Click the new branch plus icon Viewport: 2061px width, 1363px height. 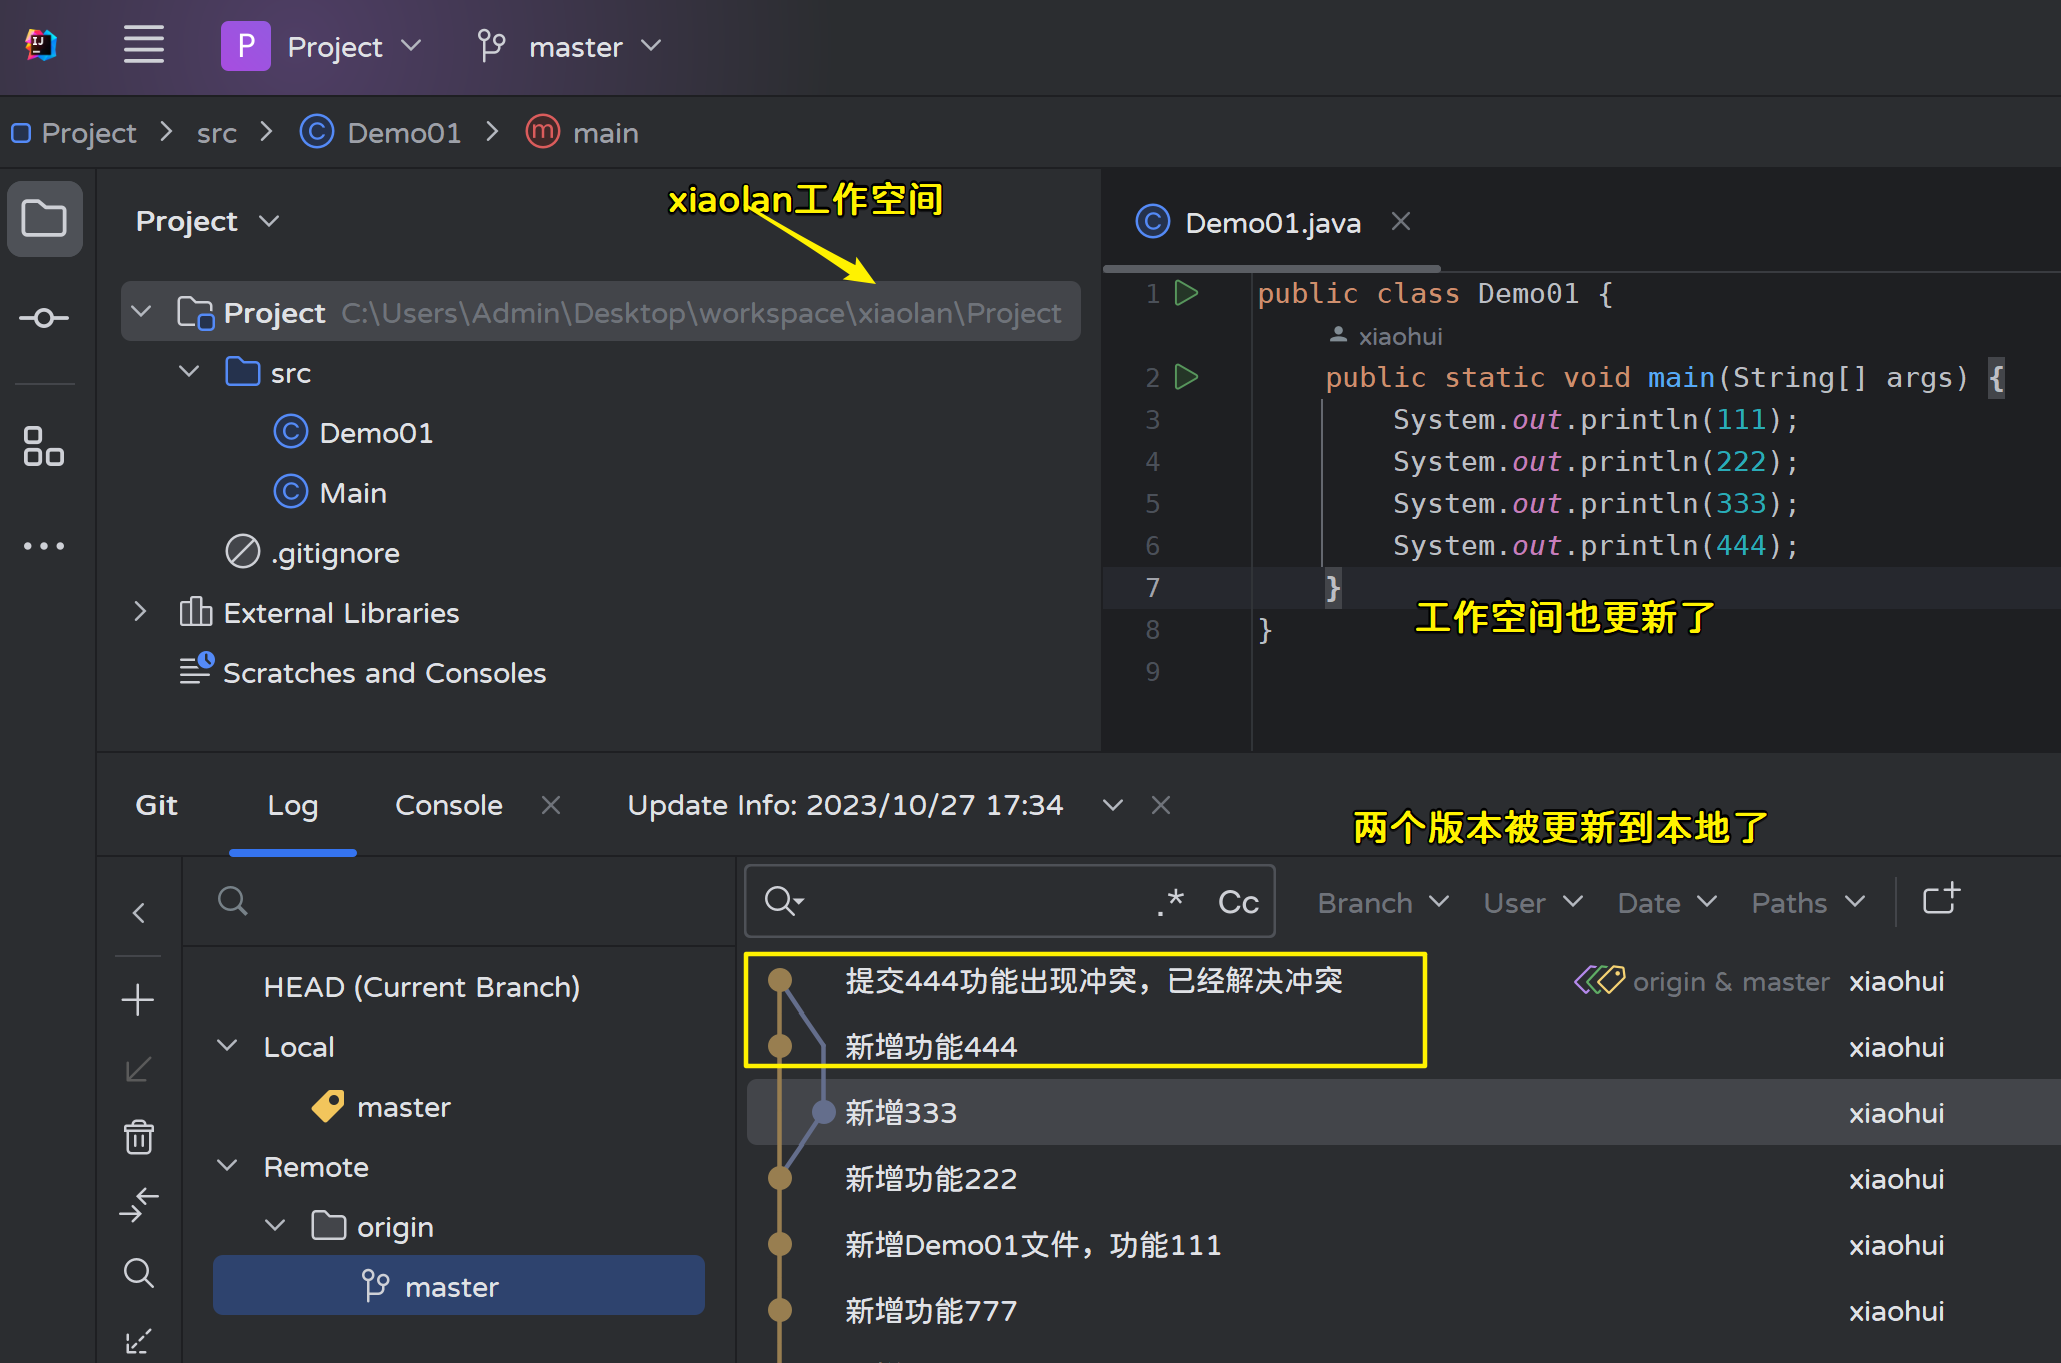(138, 1000)
